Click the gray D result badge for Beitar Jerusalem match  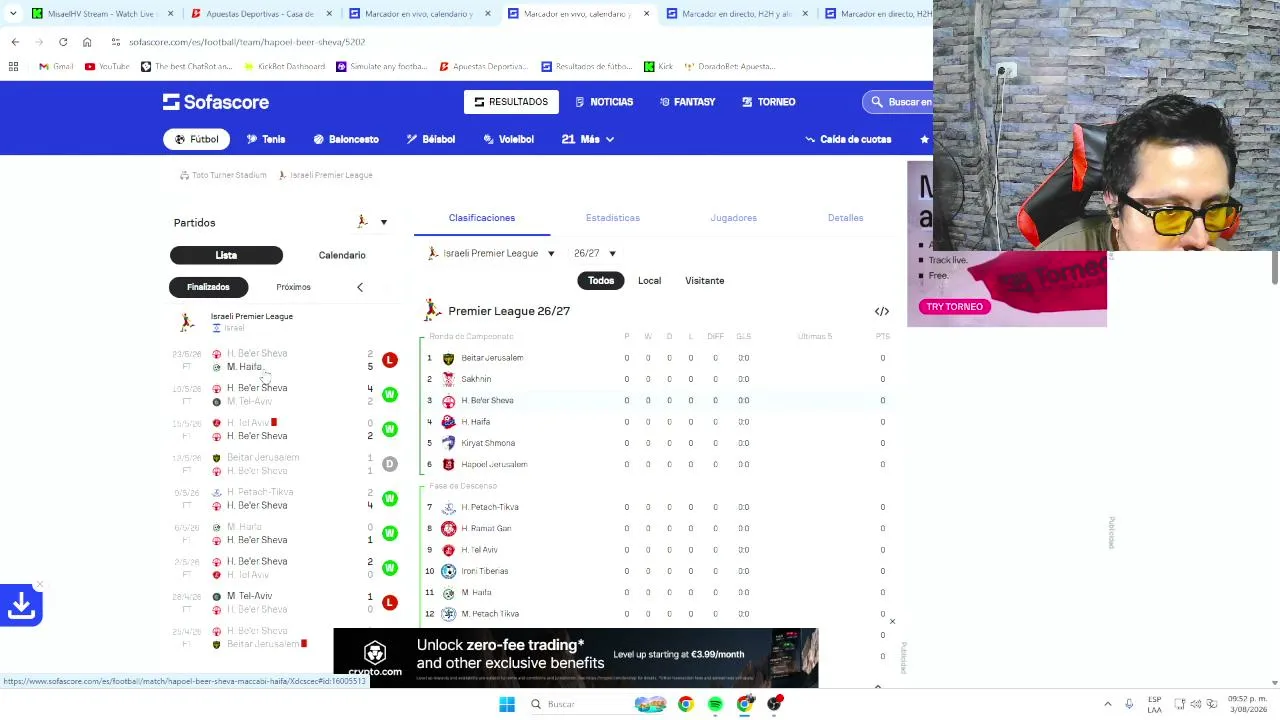pos(390,464)
